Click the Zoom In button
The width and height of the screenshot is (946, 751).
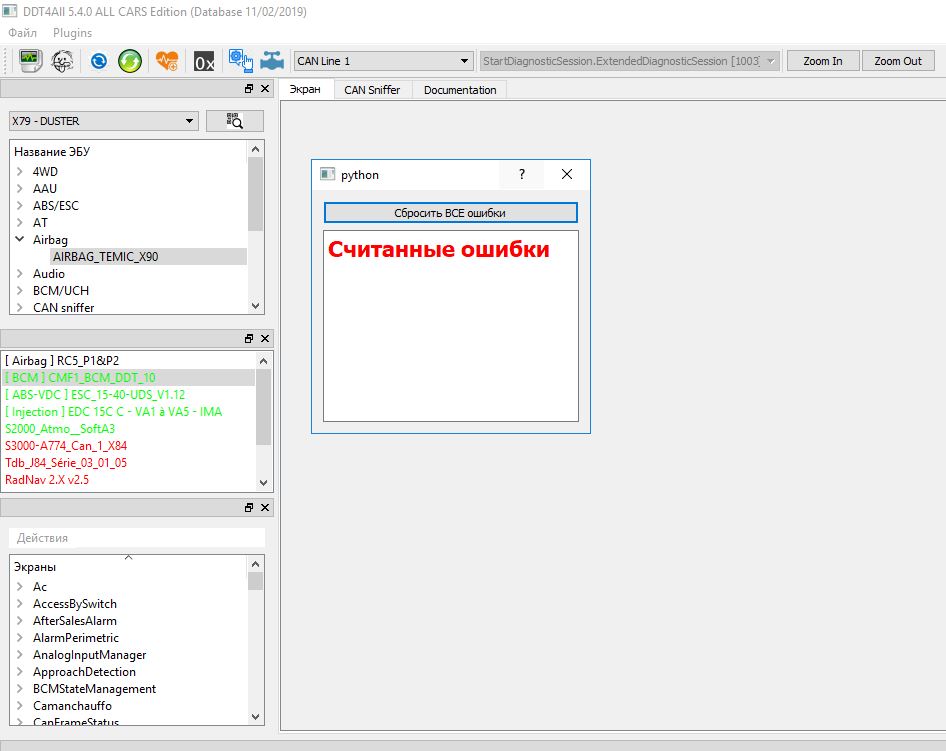pyautogui.click(x=822, y=61)
